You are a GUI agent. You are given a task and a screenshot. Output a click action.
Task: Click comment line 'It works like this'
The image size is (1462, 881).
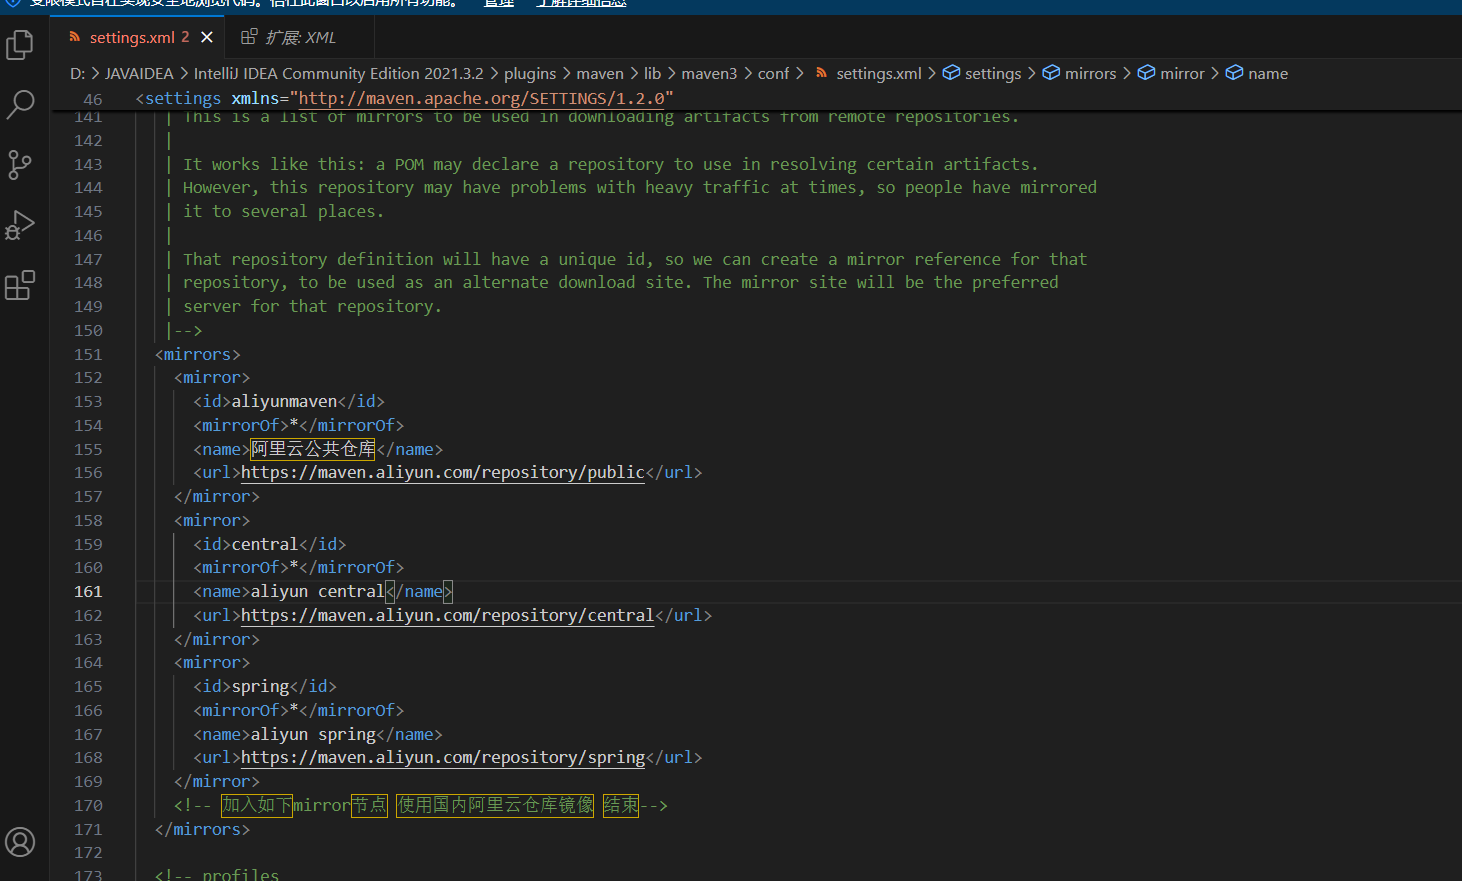point(611,164)
